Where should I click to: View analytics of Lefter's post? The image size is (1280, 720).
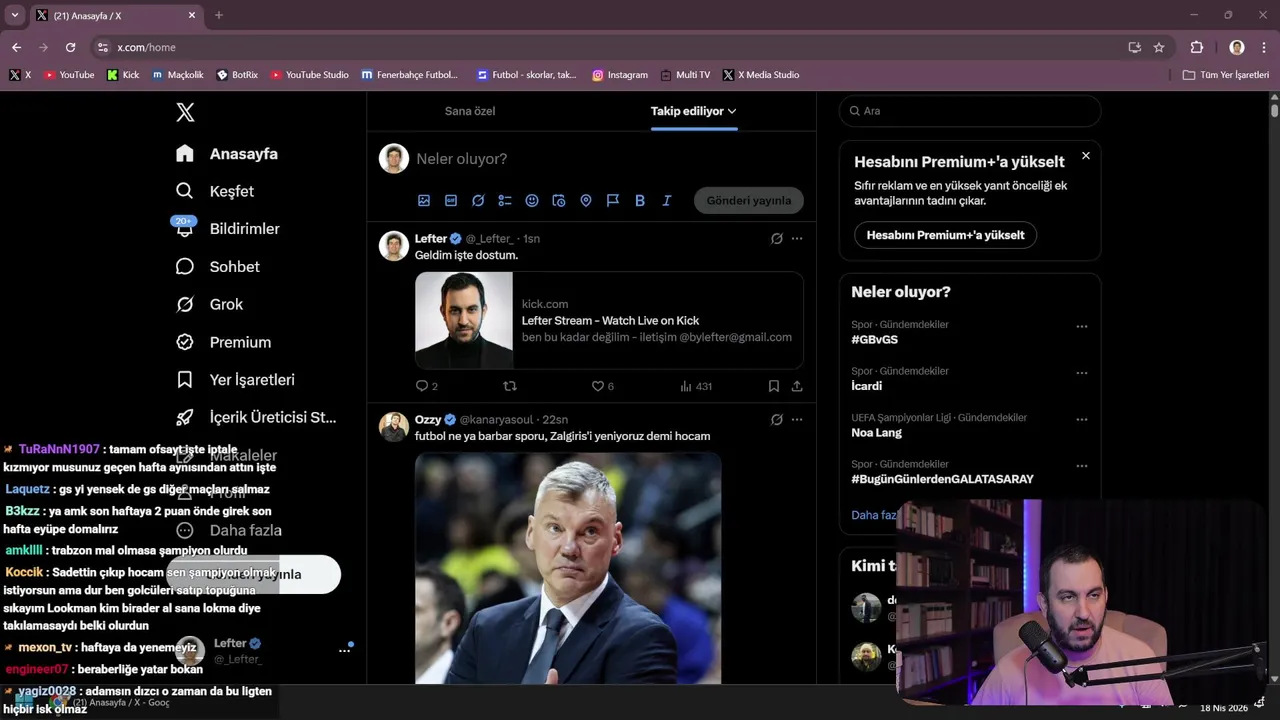click(696, 386)
